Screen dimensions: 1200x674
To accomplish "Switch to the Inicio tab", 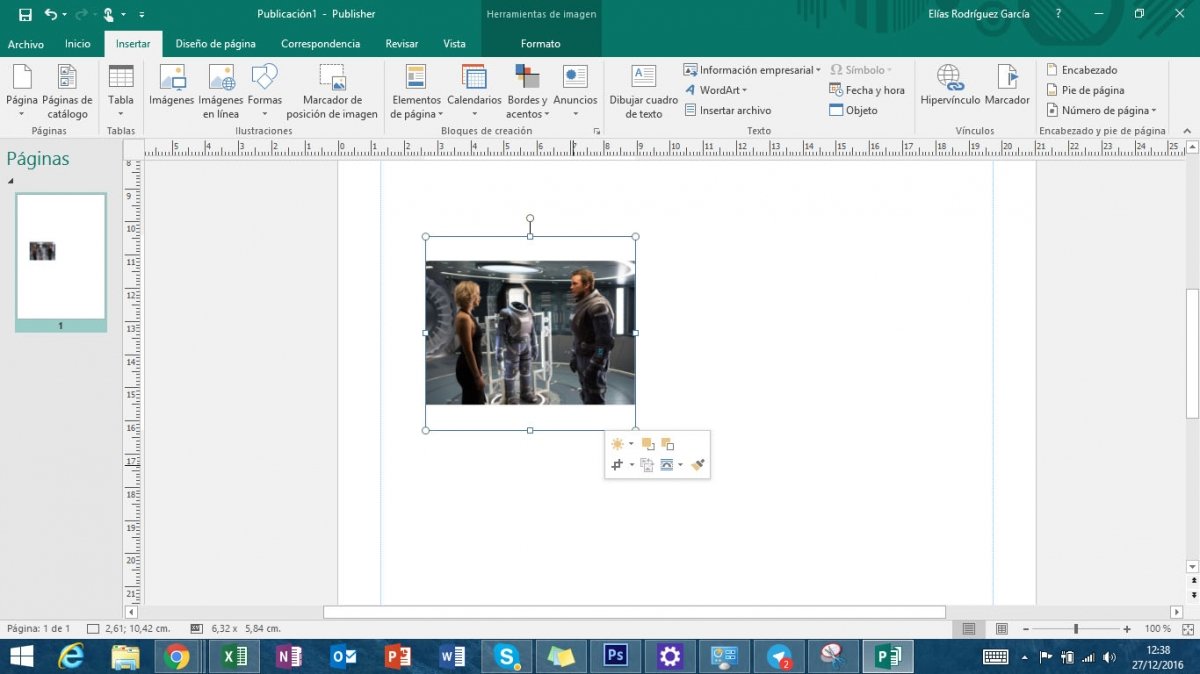I will (x=78, y=44).
